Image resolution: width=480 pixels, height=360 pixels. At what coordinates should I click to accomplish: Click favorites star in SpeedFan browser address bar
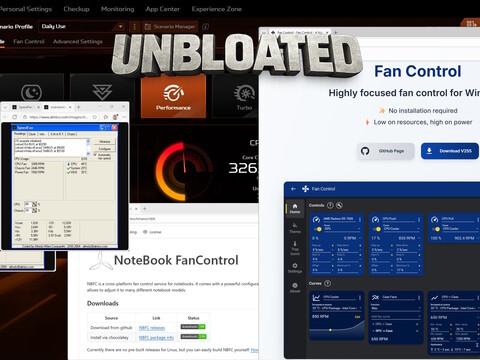(95, 117)
